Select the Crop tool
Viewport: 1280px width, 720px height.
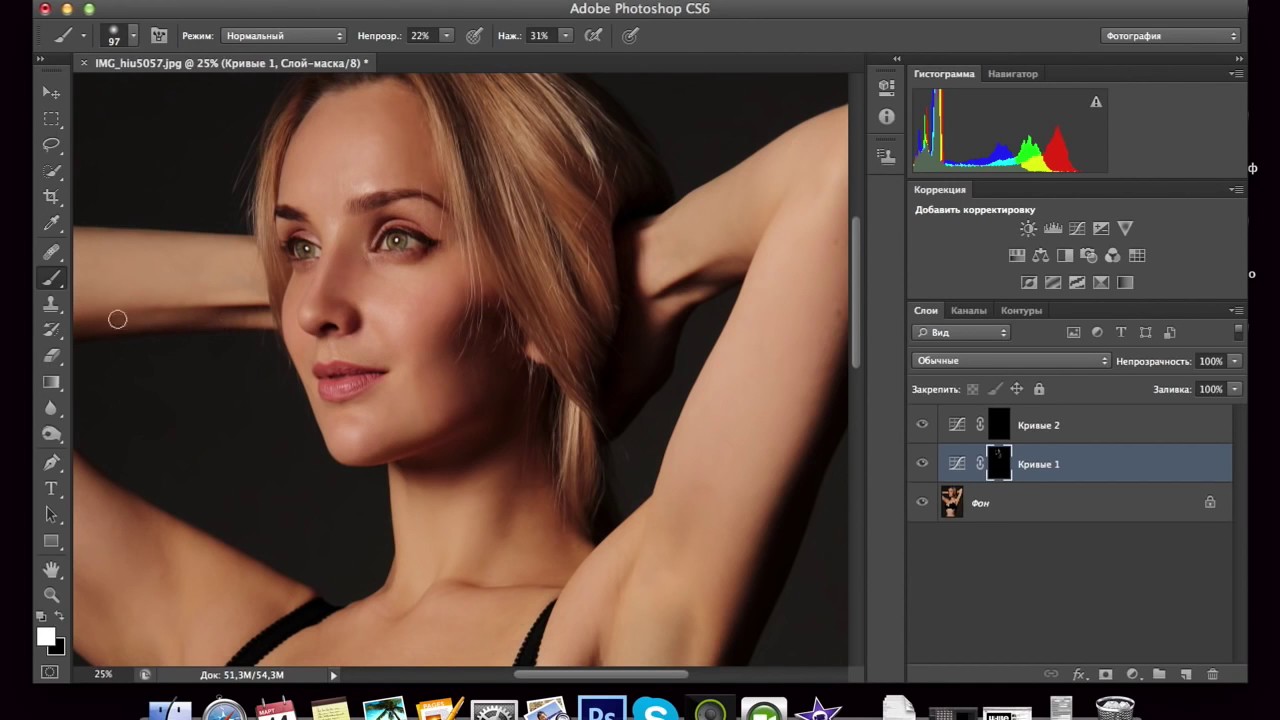coord(51,197)
